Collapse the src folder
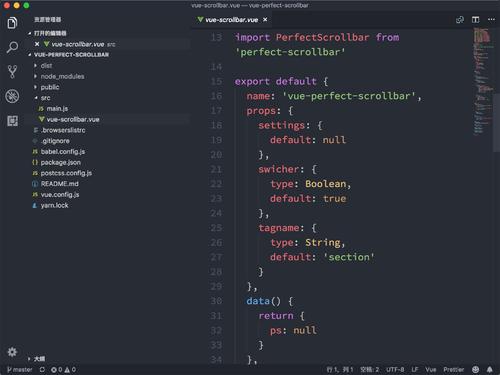This screenshot has height=375, width=500. point(36,98)
